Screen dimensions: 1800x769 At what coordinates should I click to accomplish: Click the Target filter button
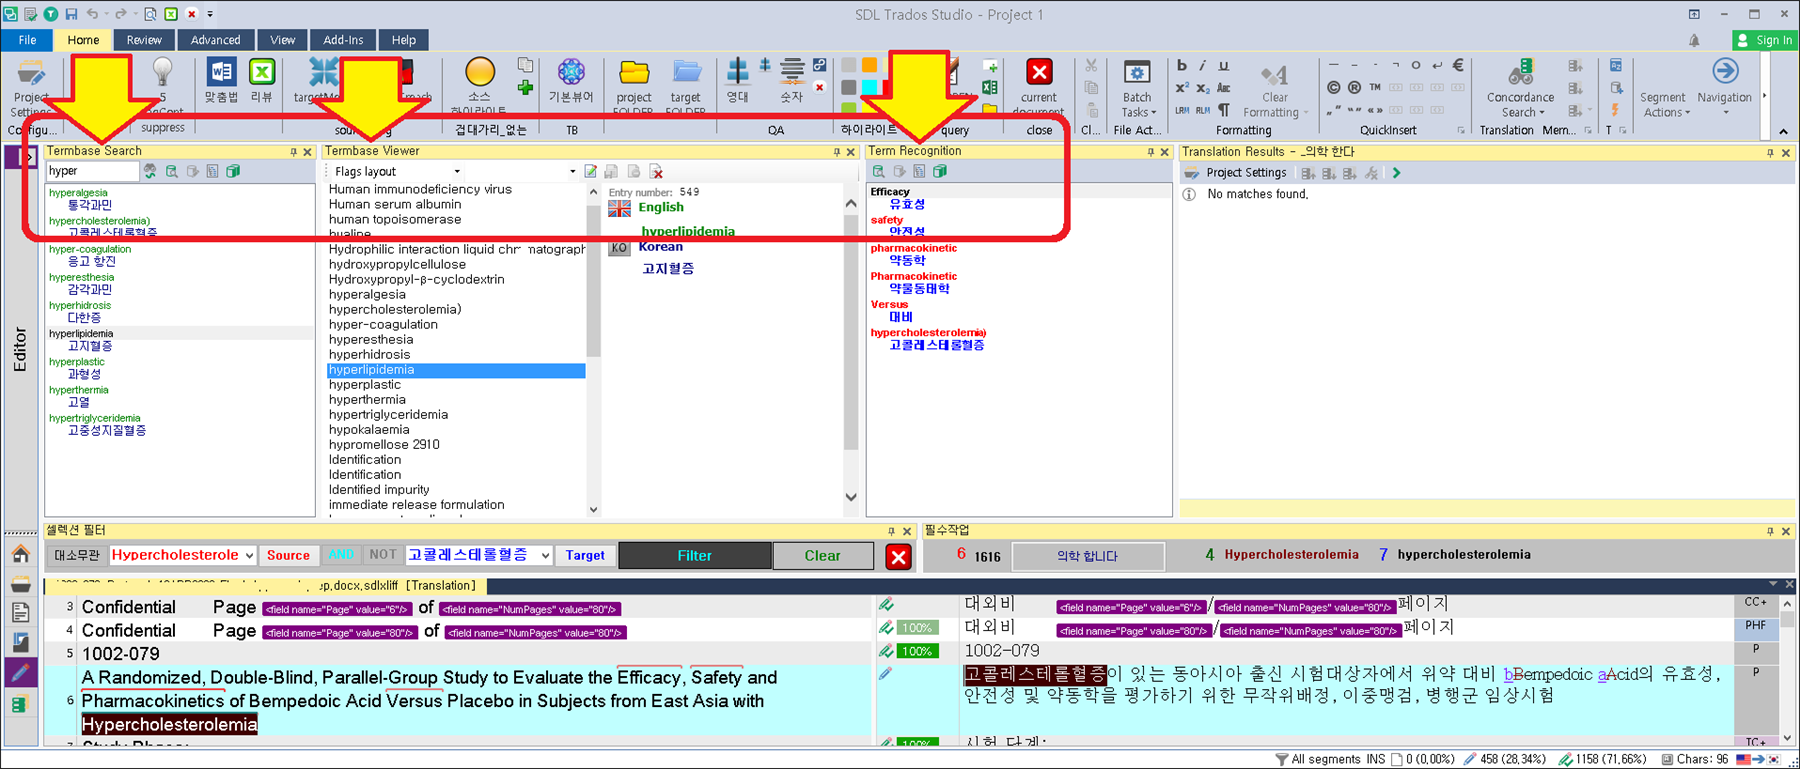(585, 555)
